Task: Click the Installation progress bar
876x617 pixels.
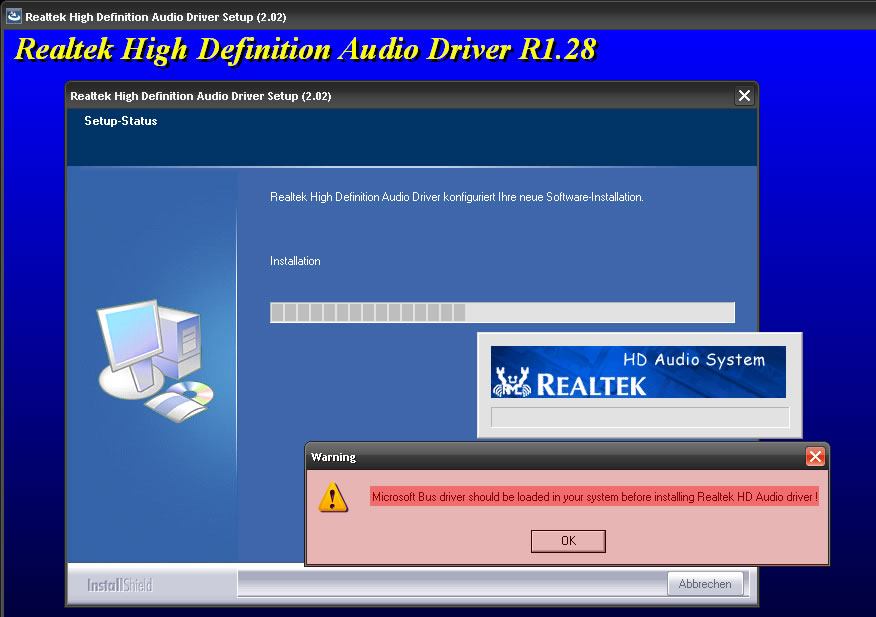Action: 502,312
